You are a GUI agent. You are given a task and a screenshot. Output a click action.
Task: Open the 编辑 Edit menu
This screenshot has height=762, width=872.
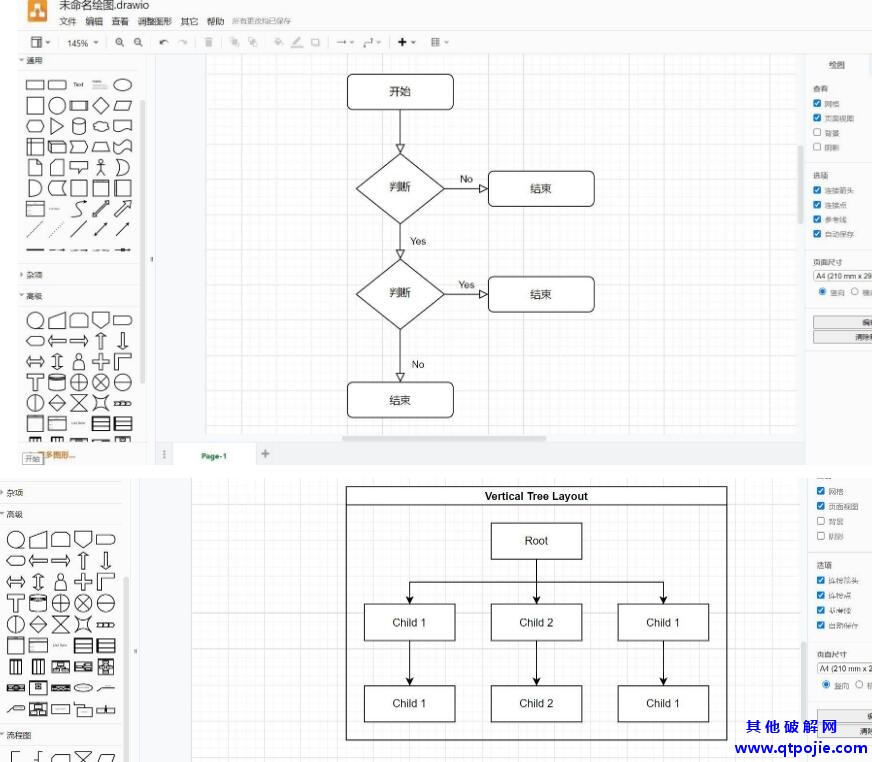(94, 21)
